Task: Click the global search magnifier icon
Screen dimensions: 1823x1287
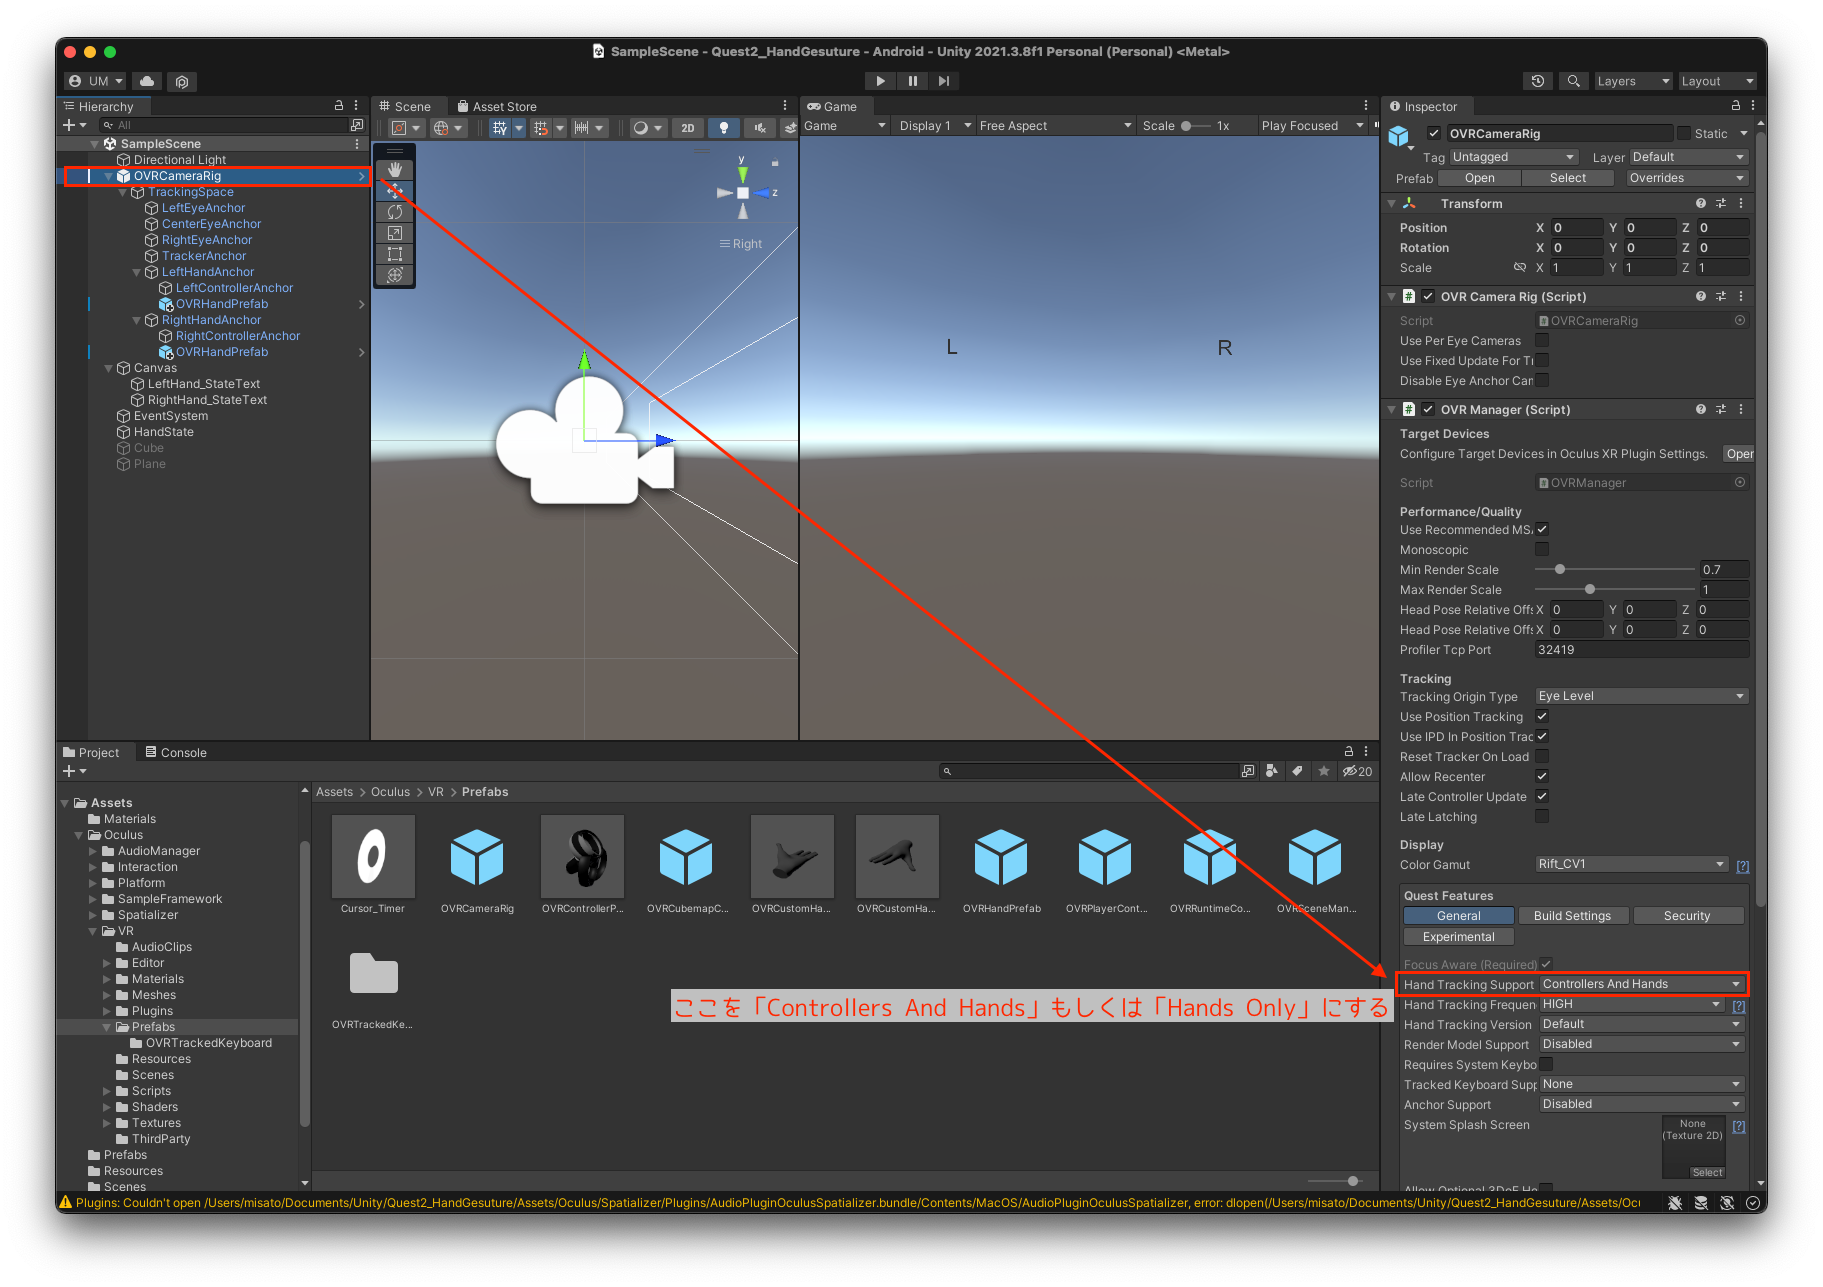Action: click(x=1573, y=81)
